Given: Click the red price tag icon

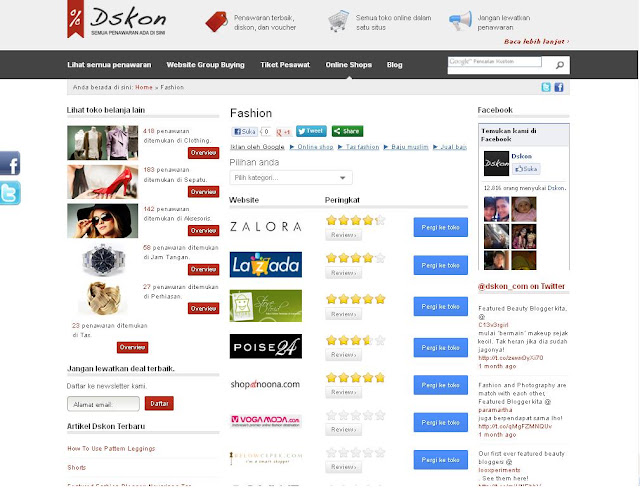Looking at the screenshot, I should 217,22.
